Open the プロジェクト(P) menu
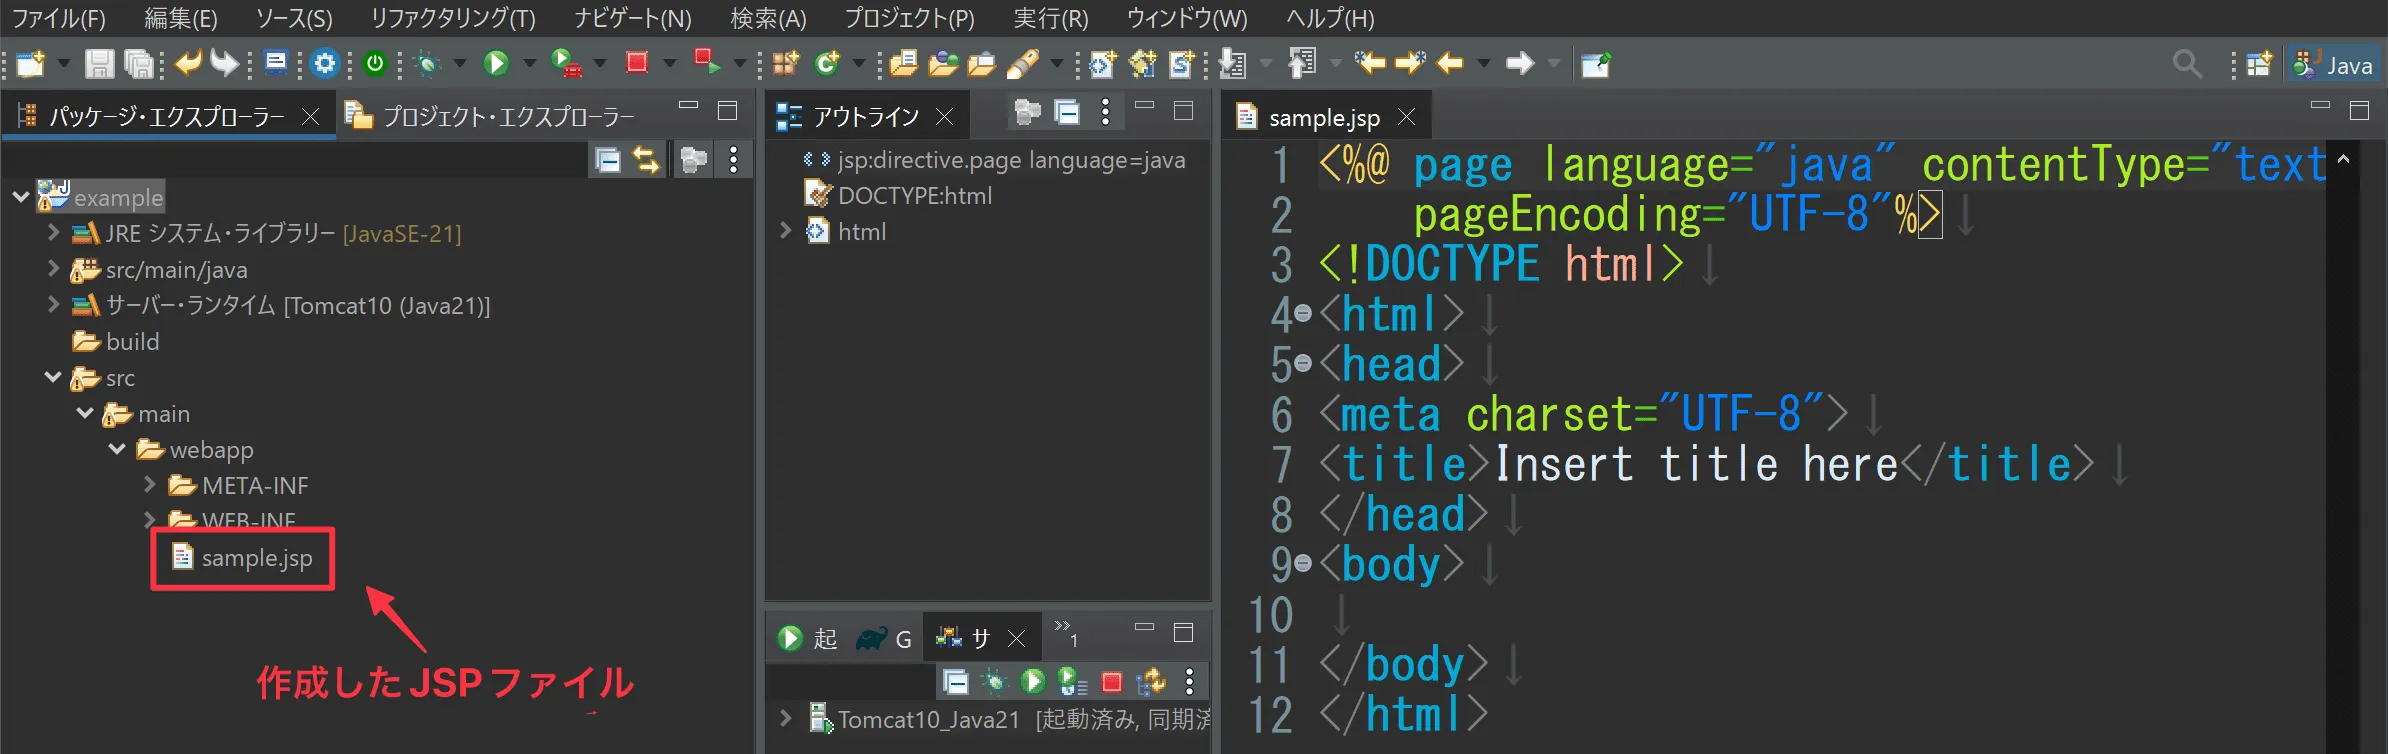 909,18
